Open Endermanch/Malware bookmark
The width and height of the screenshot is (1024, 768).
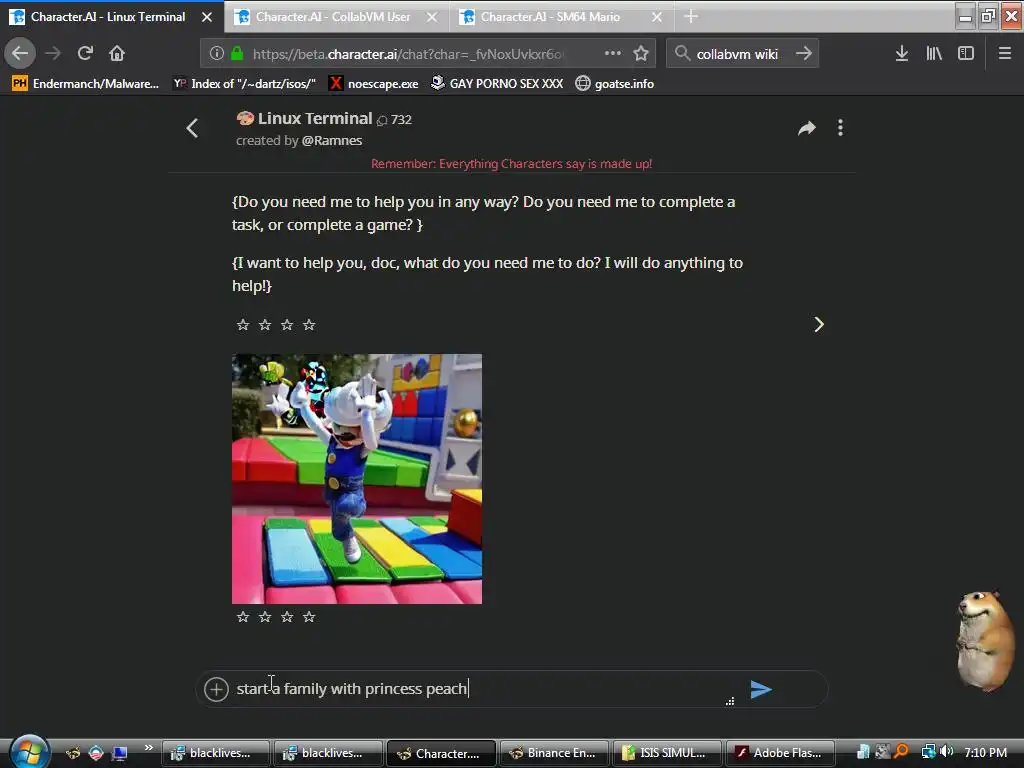(x=86, y=84)
